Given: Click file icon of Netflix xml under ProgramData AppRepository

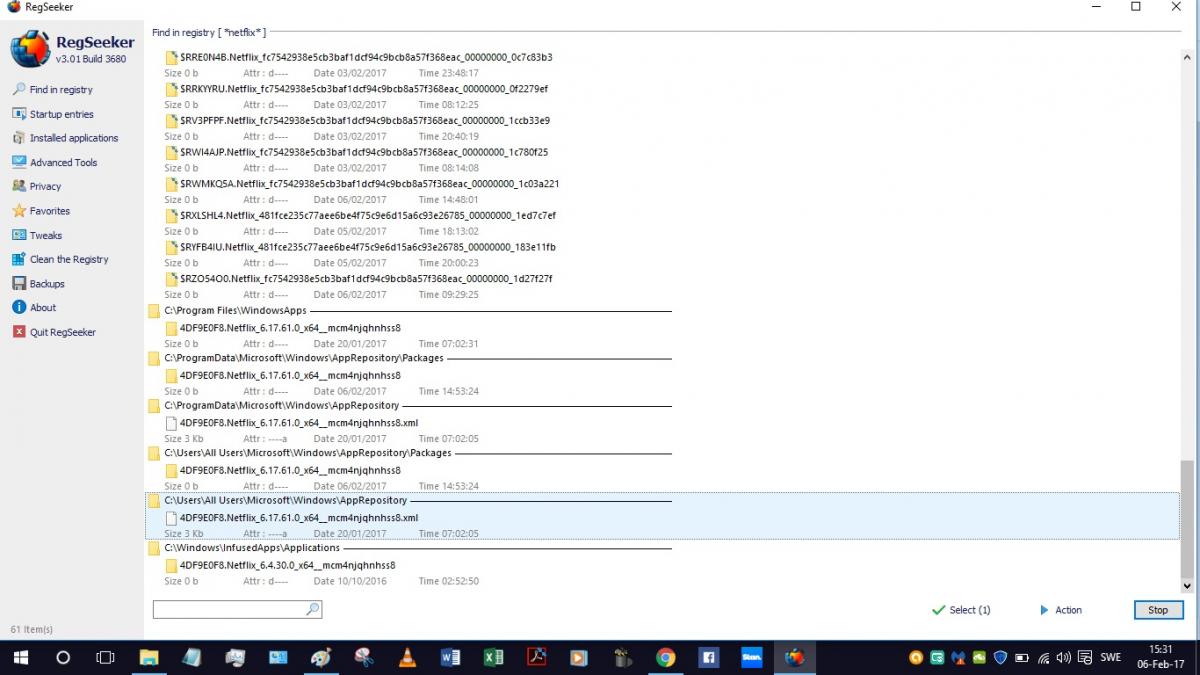Looking at the screenshot, I should point(171,423).
